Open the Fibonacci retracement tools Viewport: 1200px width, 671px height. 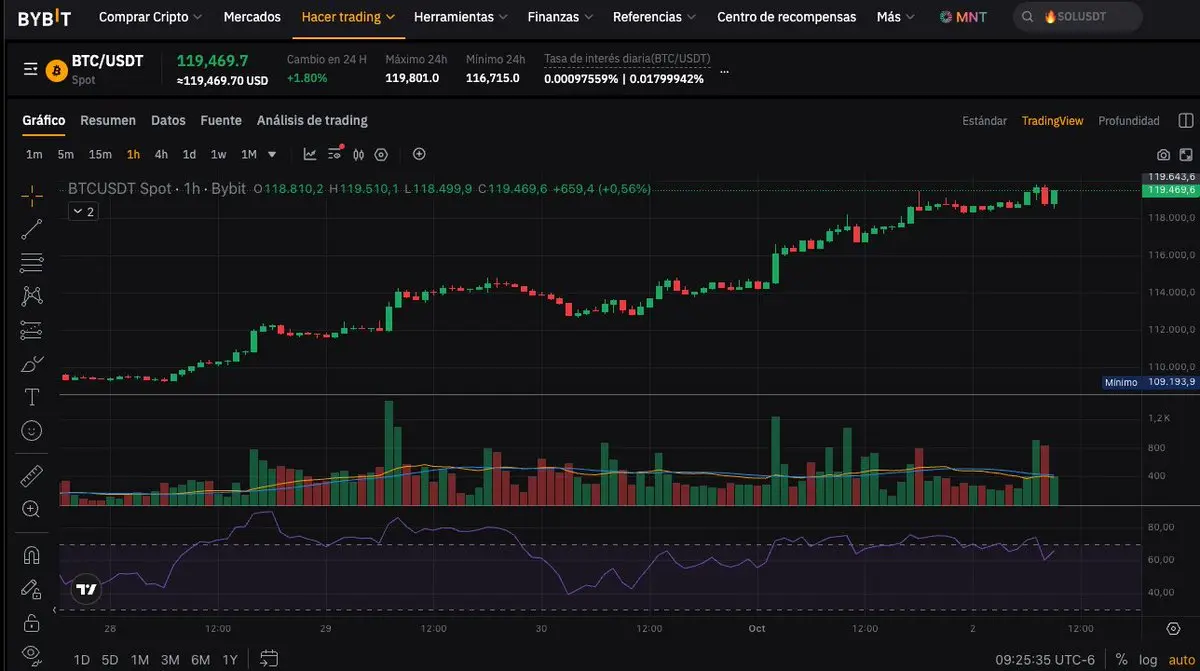[32, 262]
